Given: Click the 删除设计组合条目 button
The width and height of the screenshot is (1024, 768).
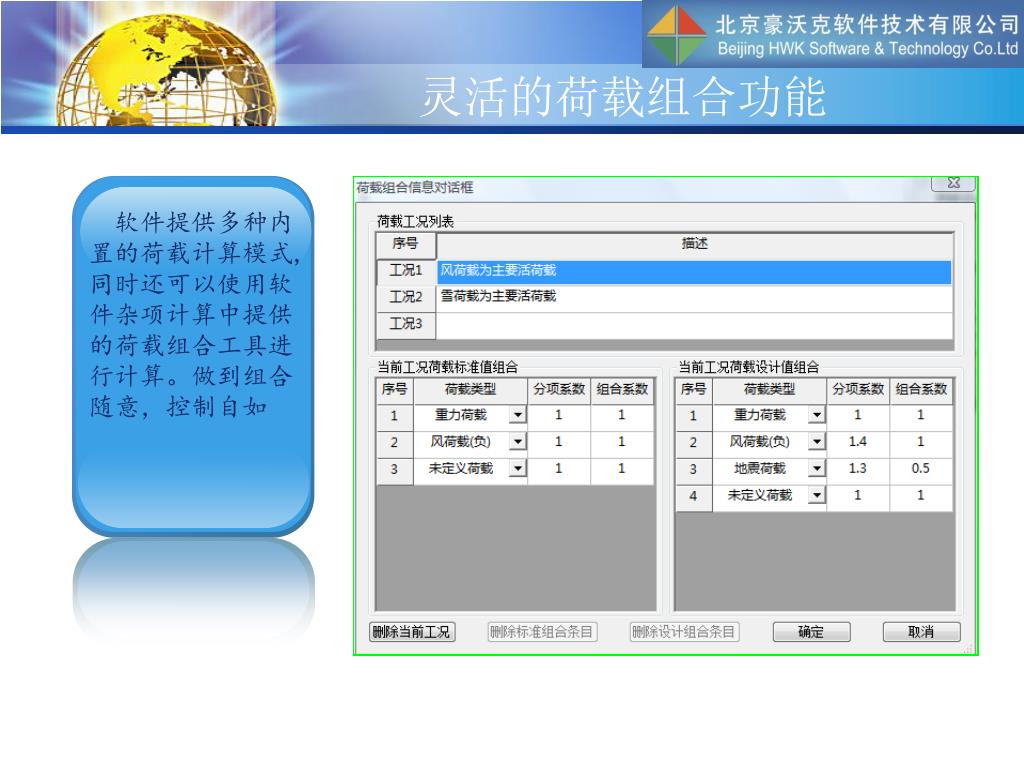Looking at the screenshot, I should pyautogui.click(x=684, y=632).
